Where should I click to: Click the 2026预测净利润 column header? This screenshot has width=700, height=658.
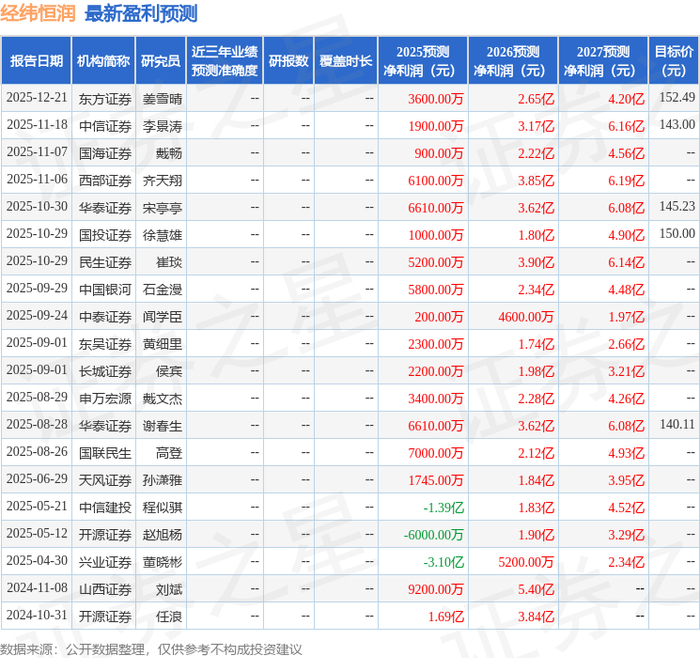point(513,61)
